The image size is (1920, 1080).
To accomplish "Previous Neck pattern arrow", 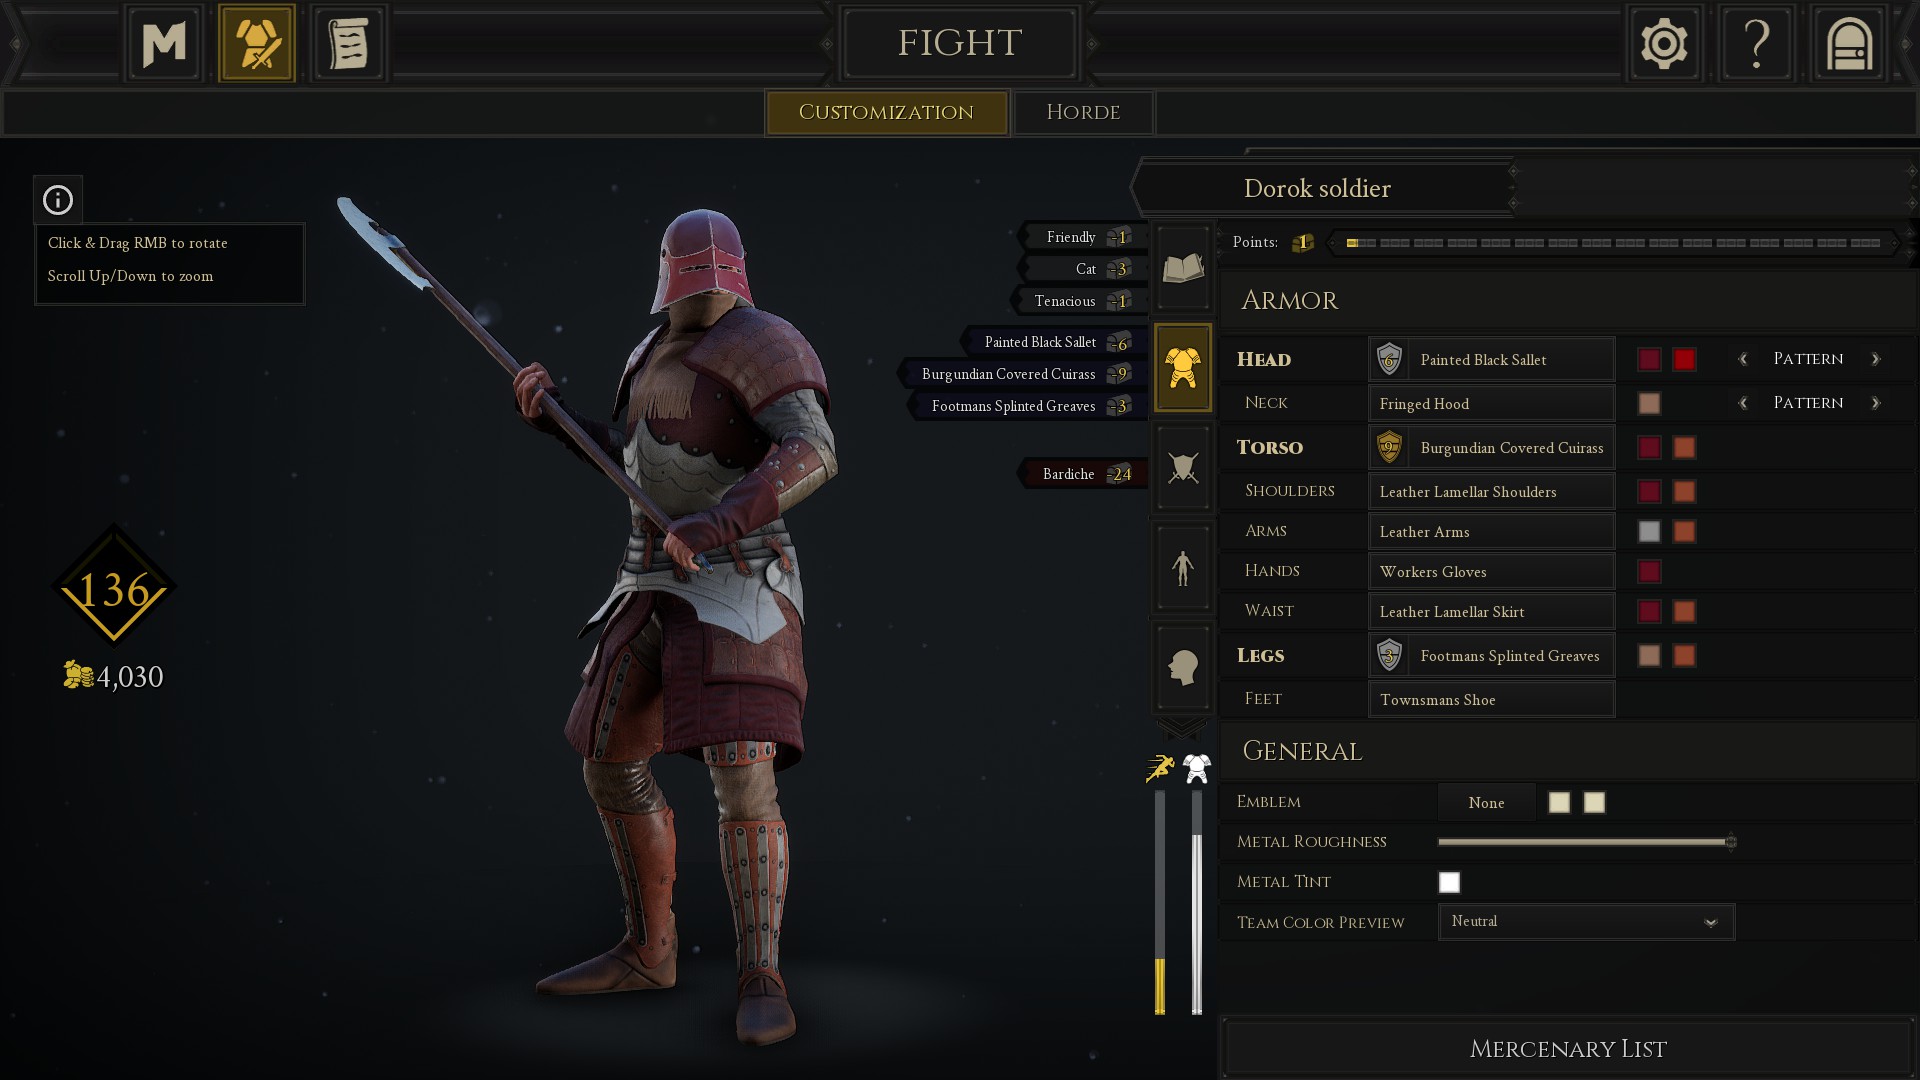I will tap(1743, 403).
